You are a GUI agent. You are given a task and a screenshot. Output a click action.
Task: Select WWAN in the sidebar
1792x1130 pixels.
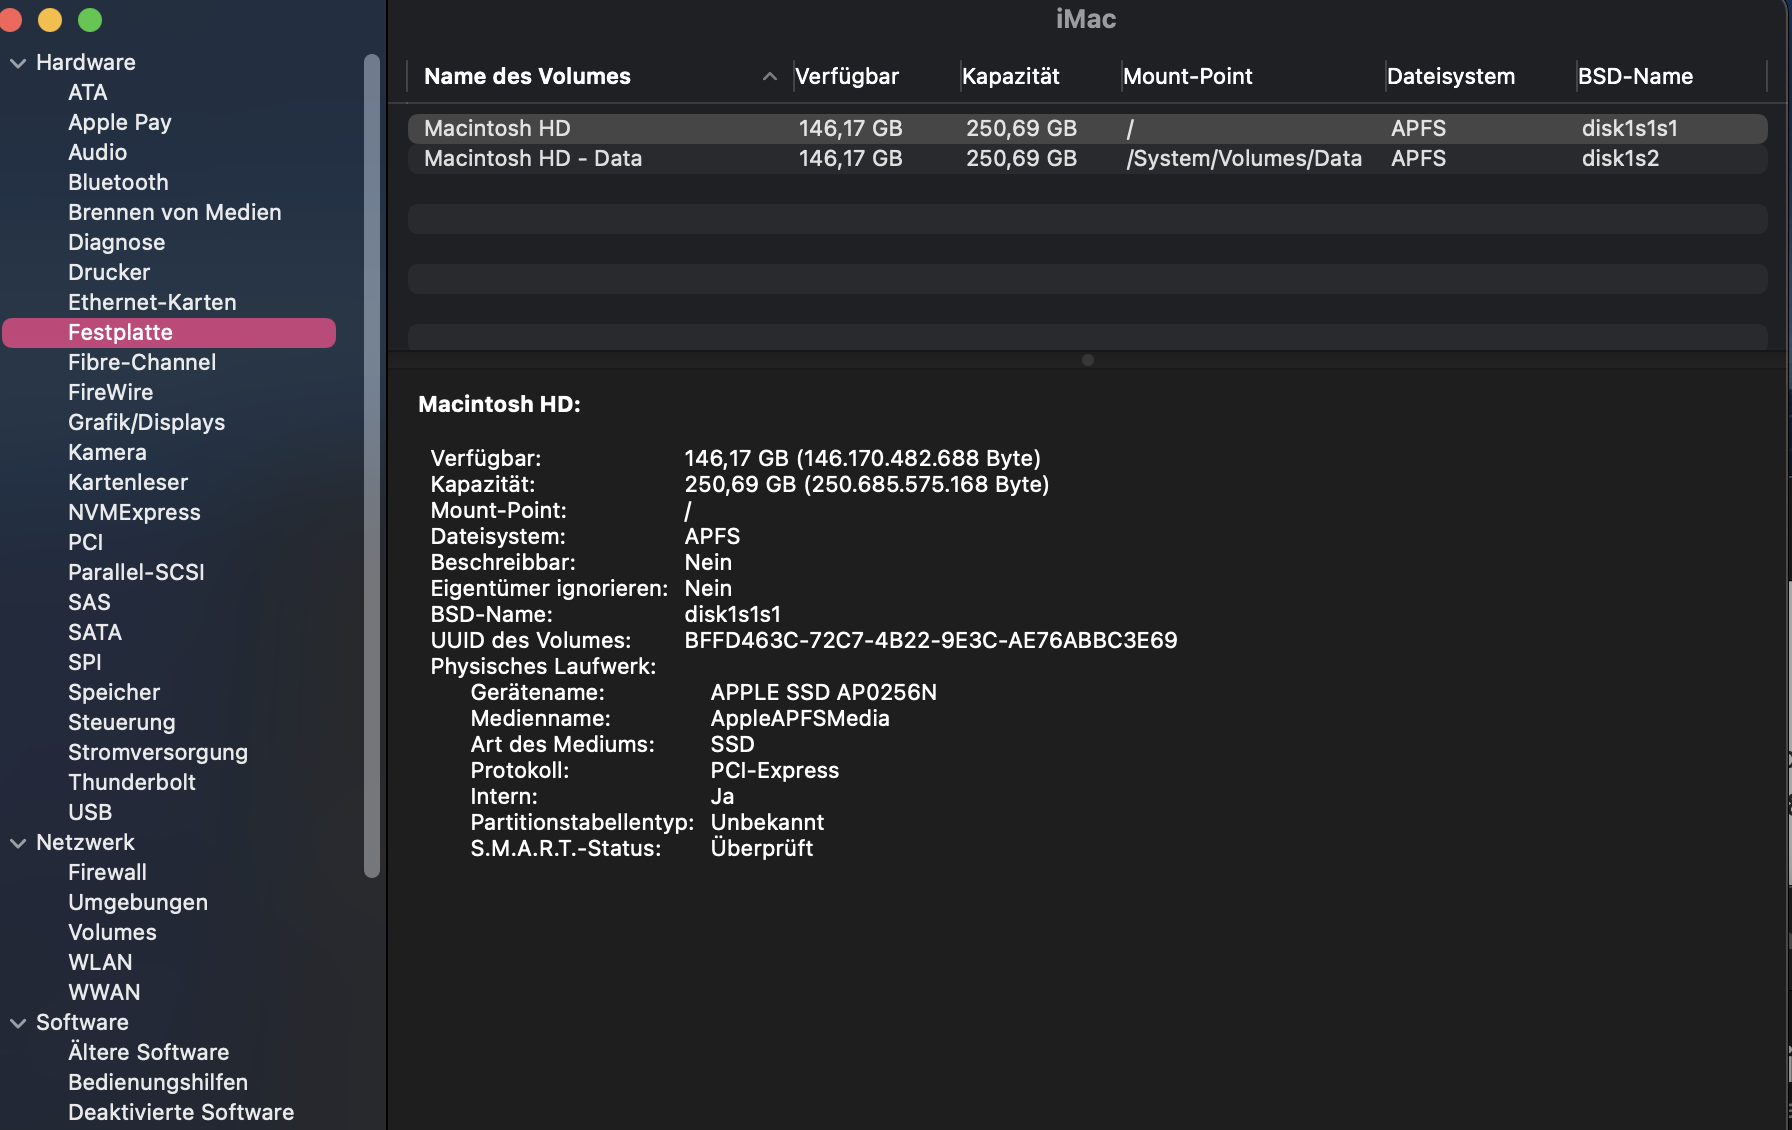(x=104, y=992)
